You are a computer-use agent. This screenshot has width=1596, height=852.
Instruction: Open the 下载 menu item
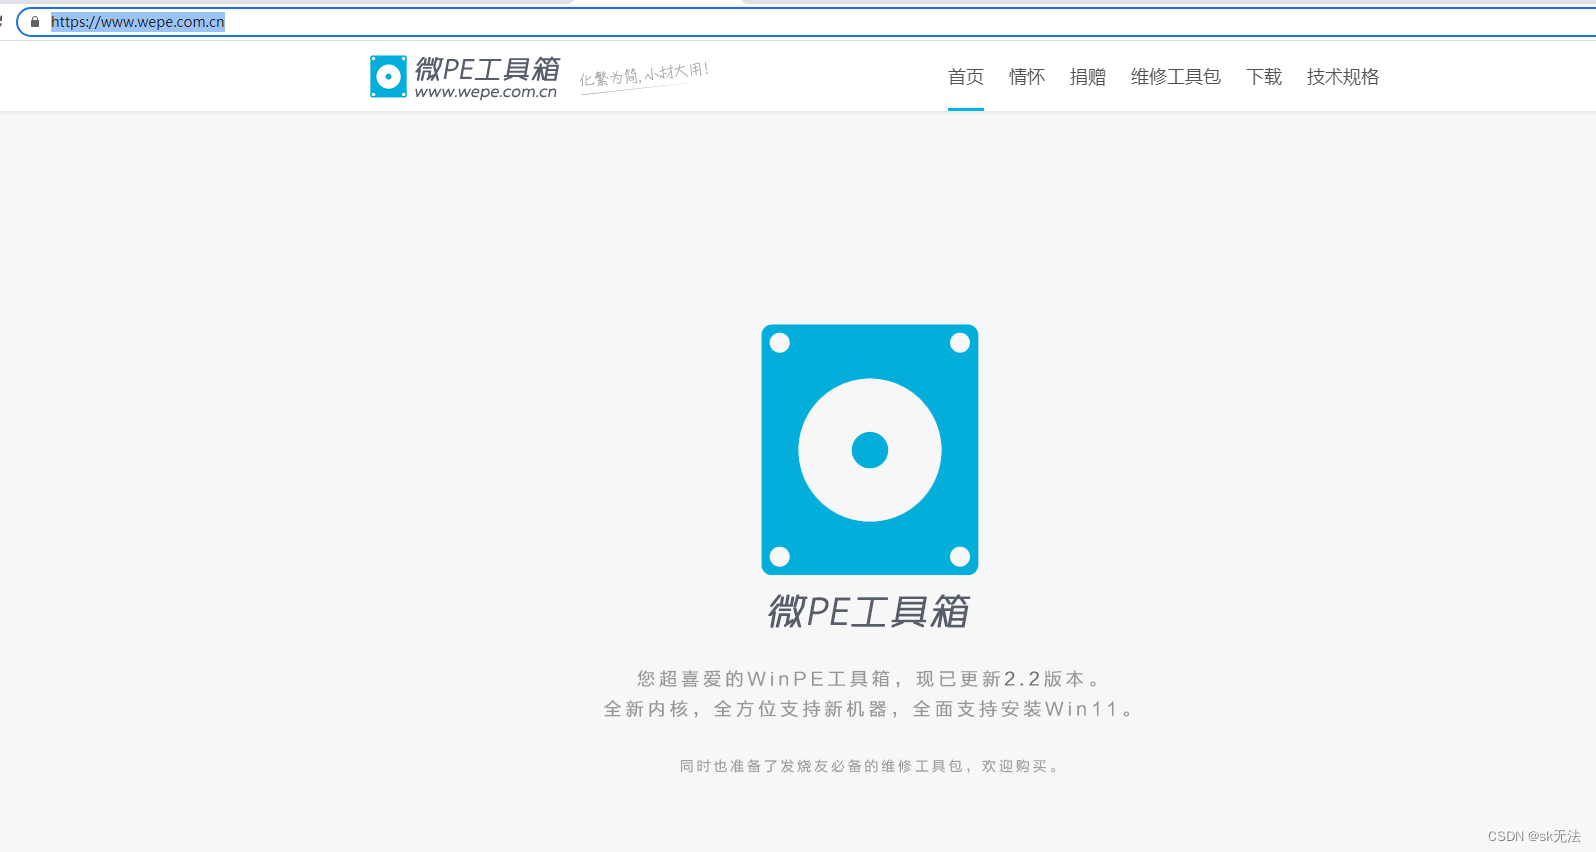pyautogui.click(x=1264, y=77)
